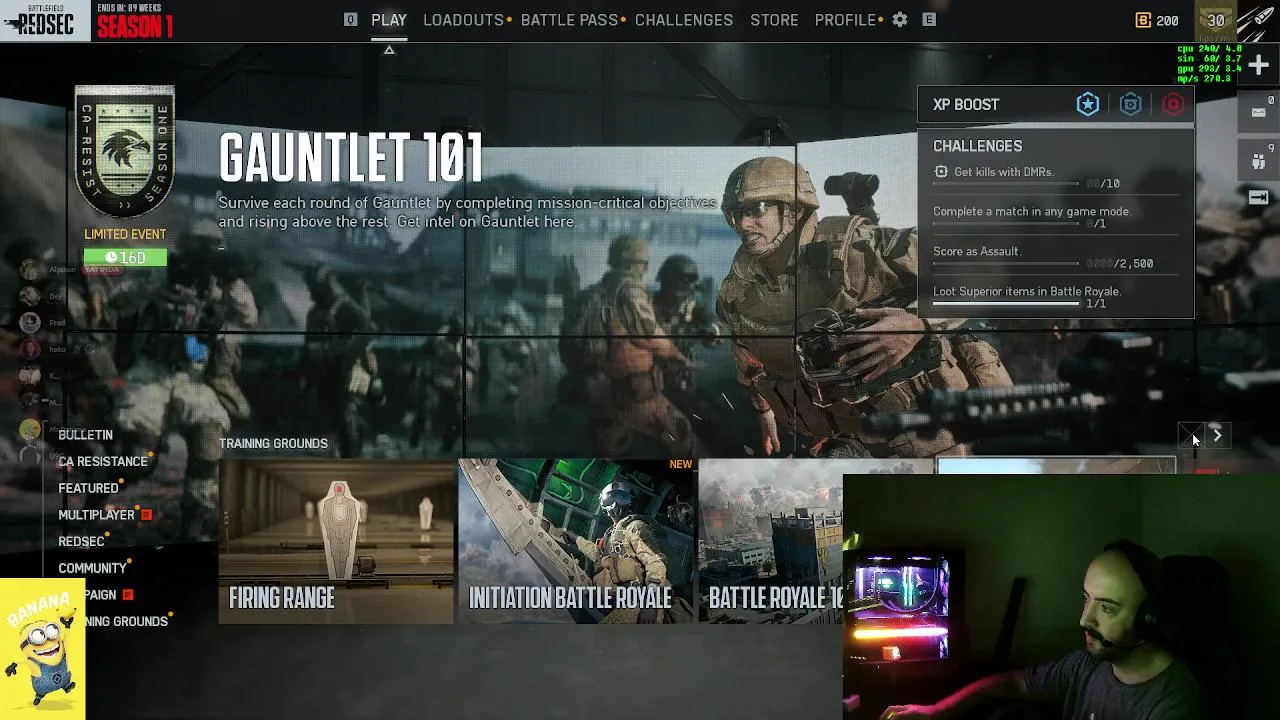Viewport: 1280px width, 720px height.
Task: Click the collapse panel arrow icon on right
Action: point(1259,198)
